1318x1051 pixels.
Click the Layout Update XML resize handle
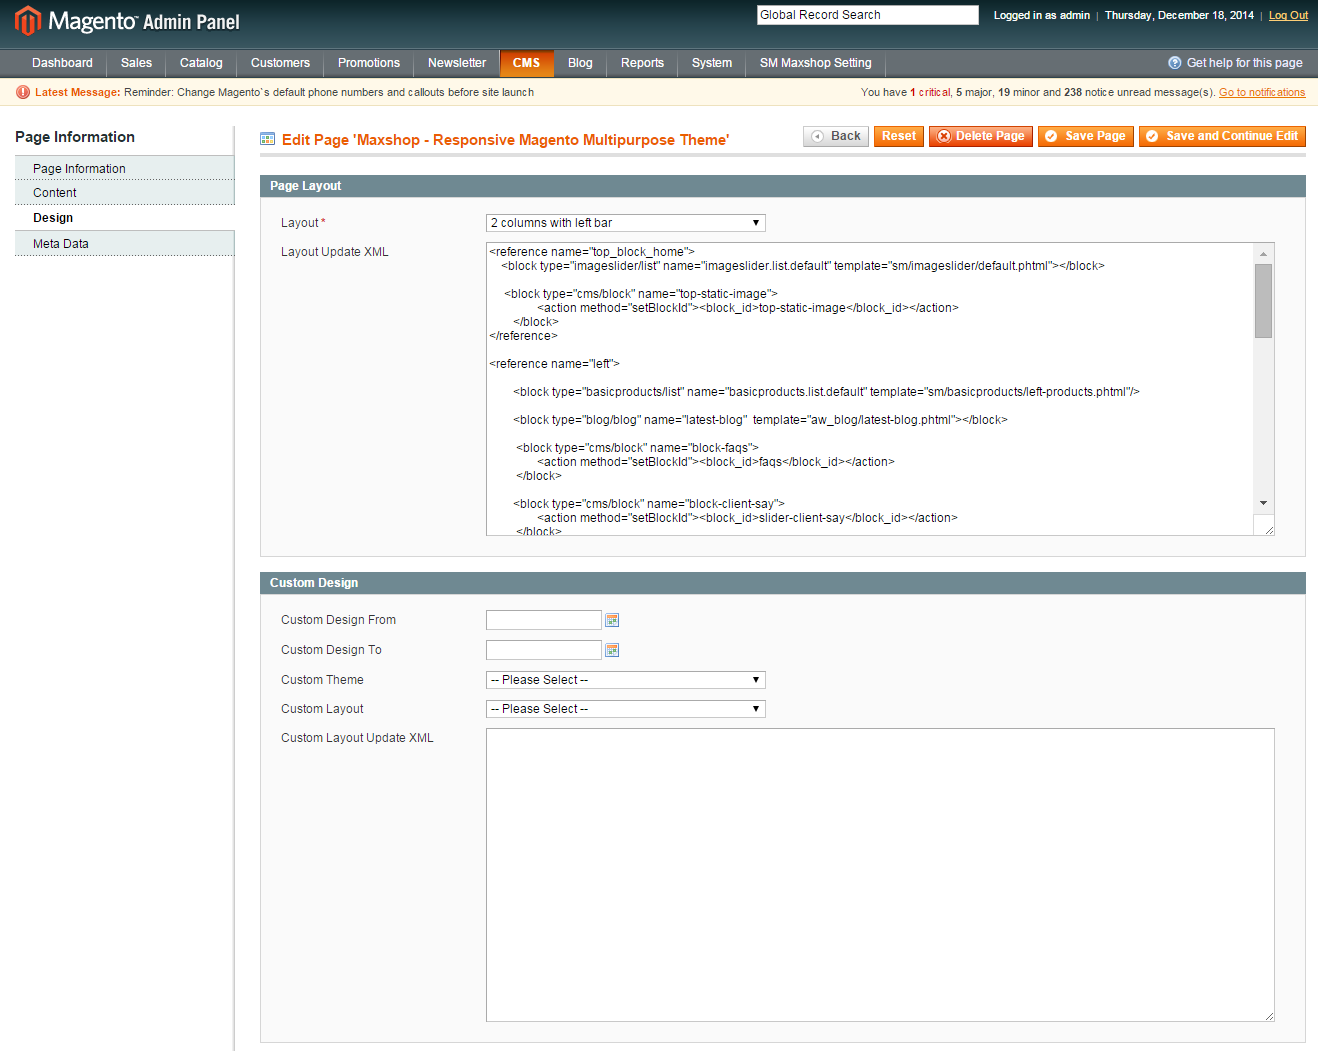1269,530
